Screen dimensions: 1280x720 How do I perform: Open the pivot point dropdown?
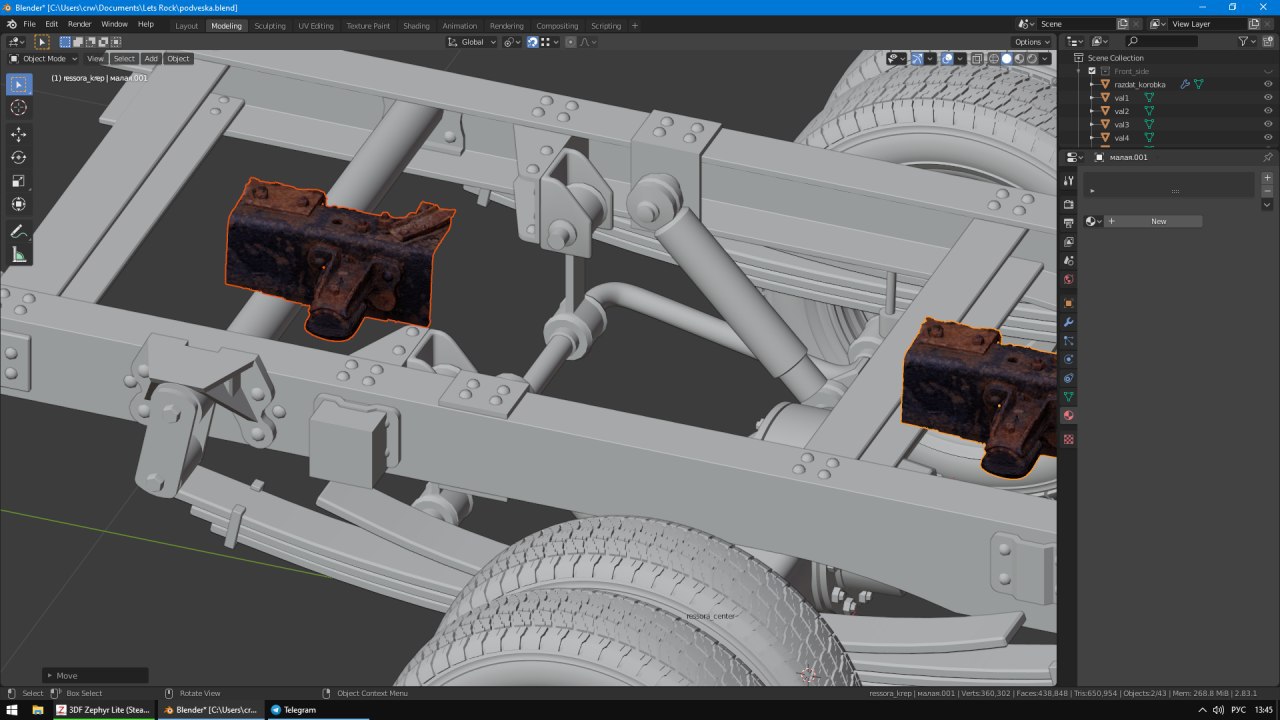512,42
